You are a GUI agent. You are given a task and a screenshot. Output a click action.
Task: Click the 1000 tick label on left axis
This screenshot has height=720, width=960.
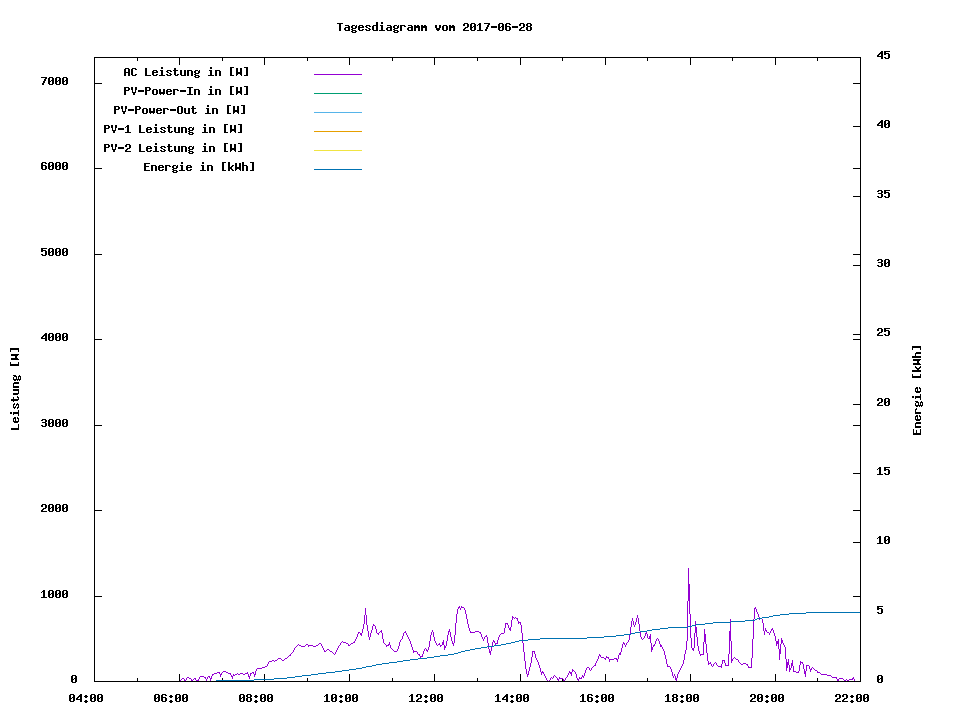53,595
